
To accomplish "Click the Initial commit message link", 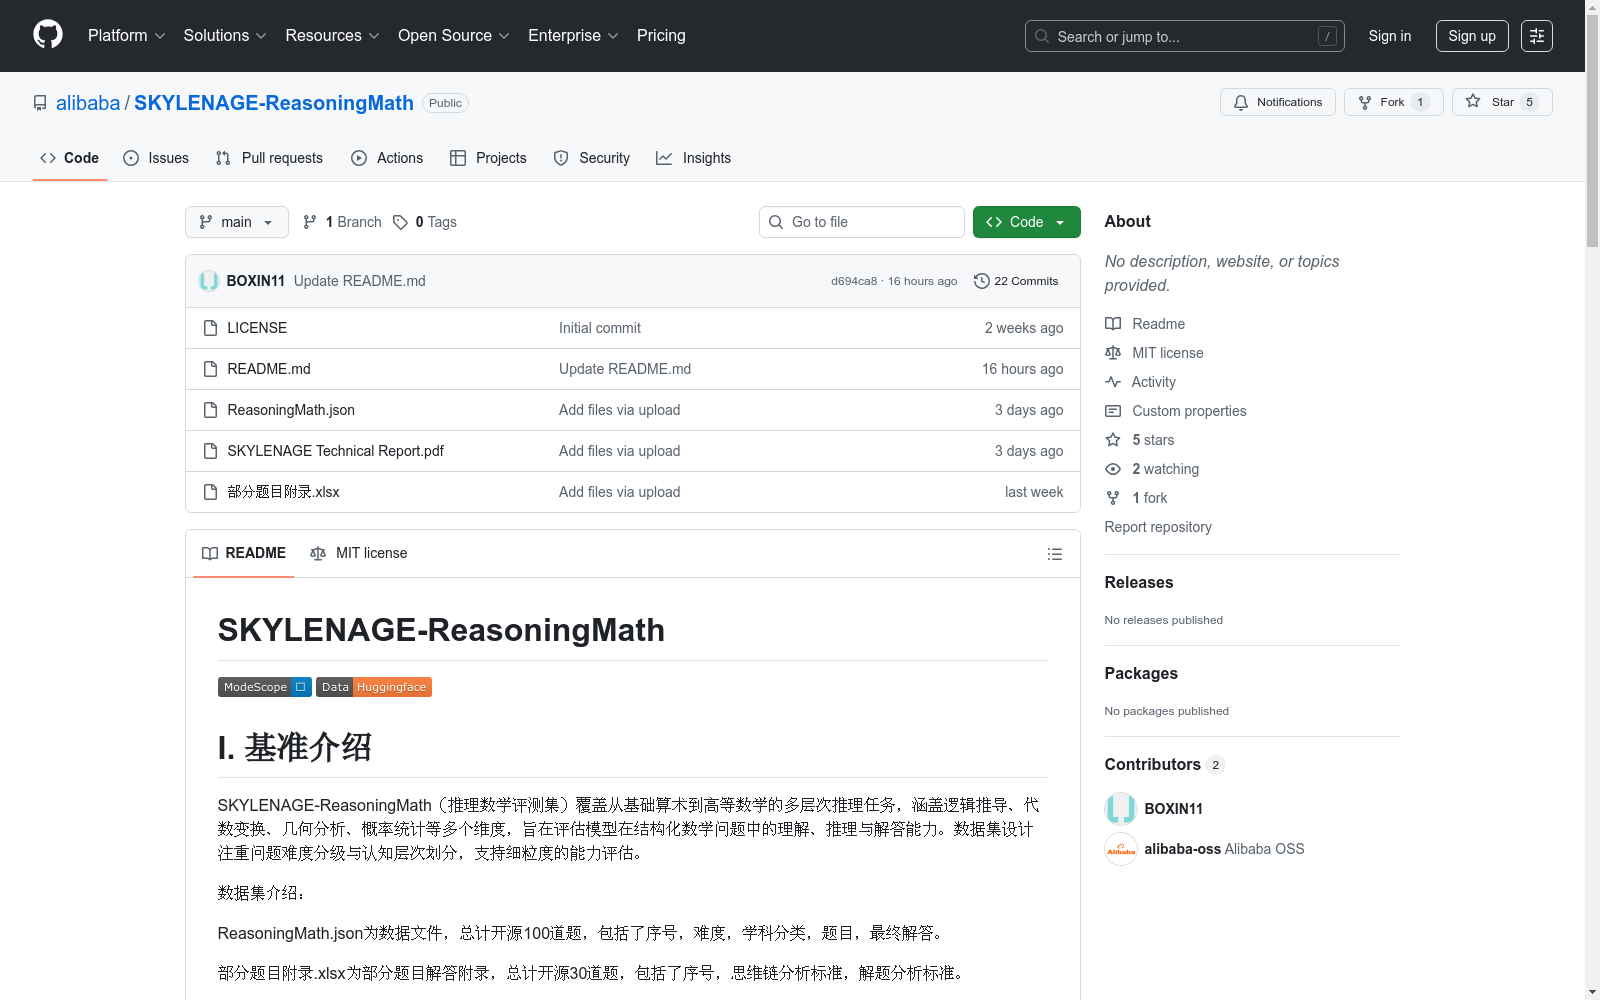I will point(600,328).
